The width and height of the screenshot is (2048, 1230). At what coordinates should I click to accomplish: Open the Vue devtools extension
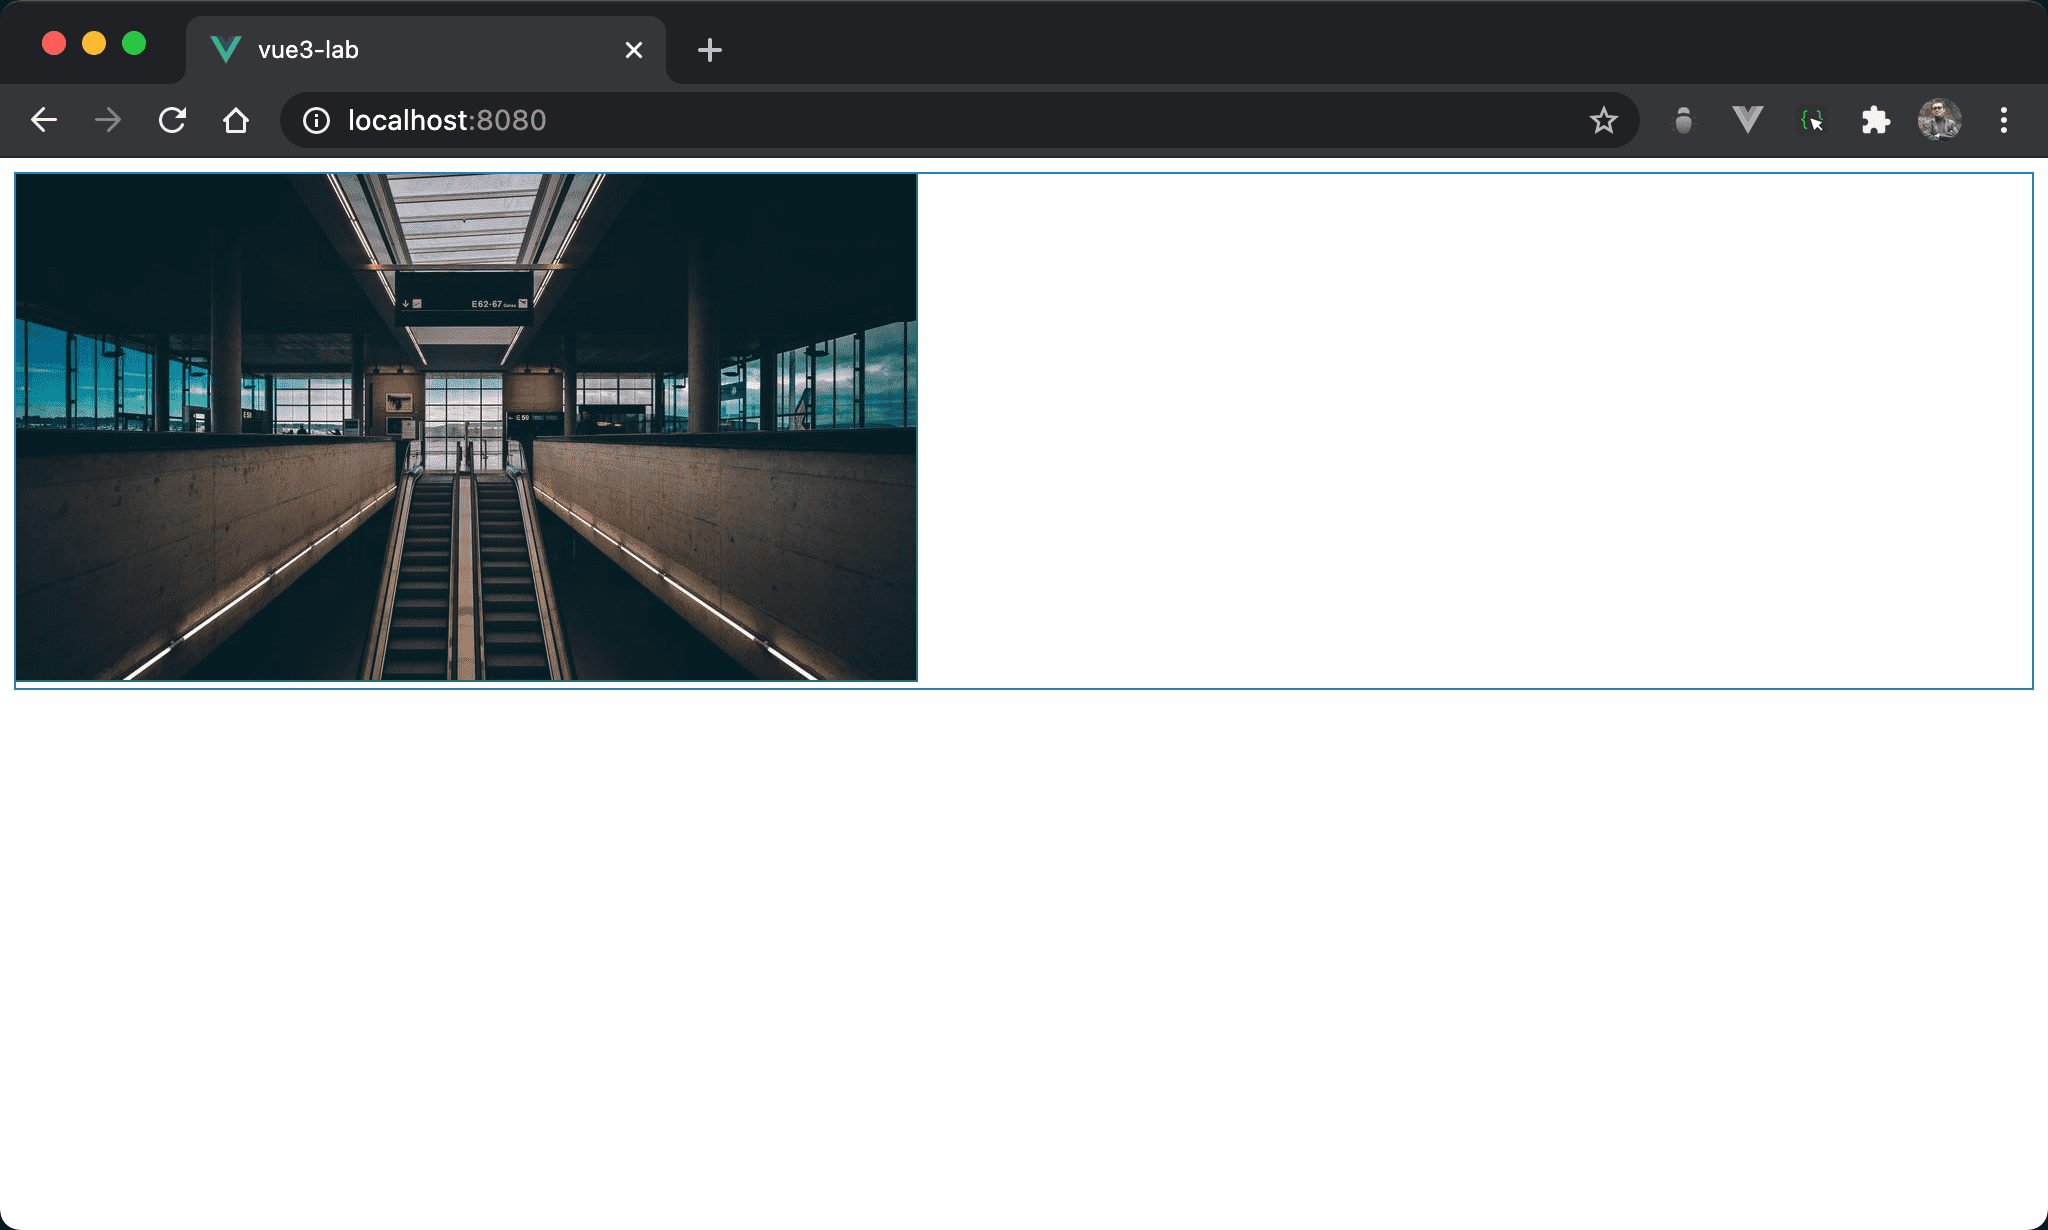[1747, 121]
